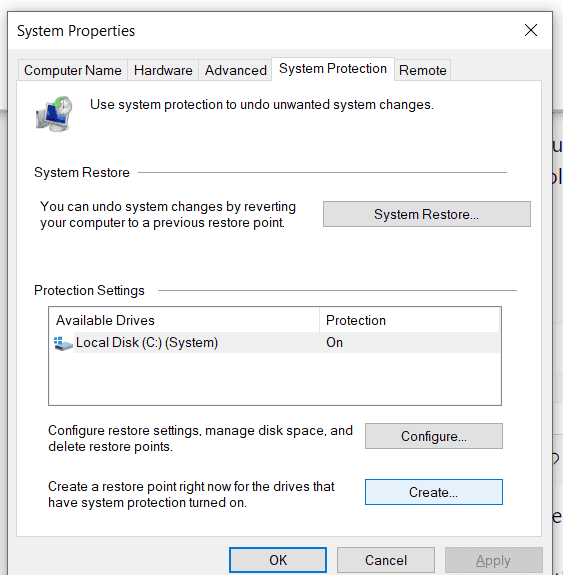The height and width of the screenshot is (575, 563).
Task: Click the greyed-out Apply button
Action: [x=493, y=560]
